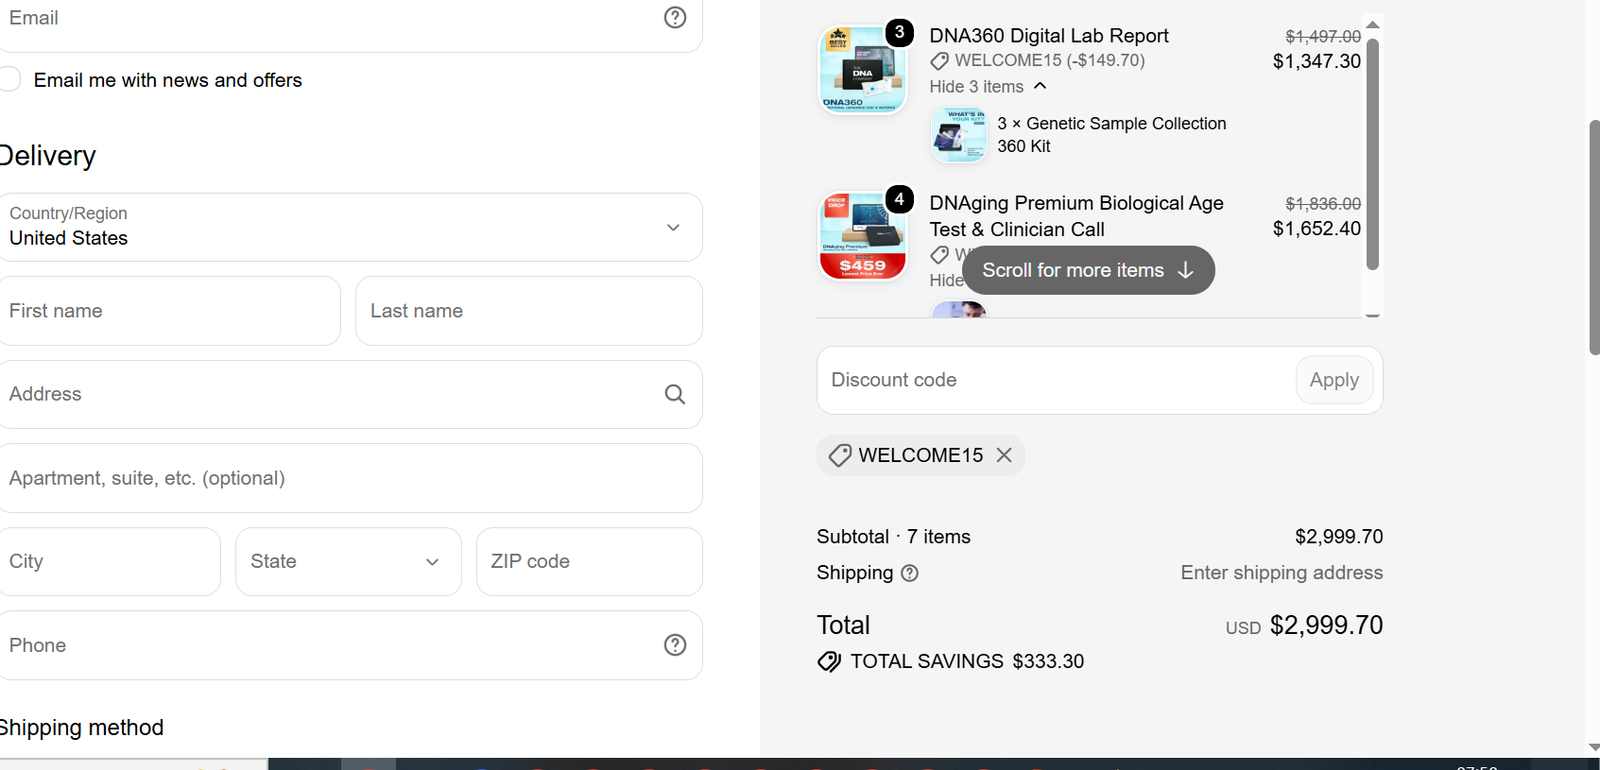
Task: Enable Email me with news and offers
Action: tap(10, 80)
